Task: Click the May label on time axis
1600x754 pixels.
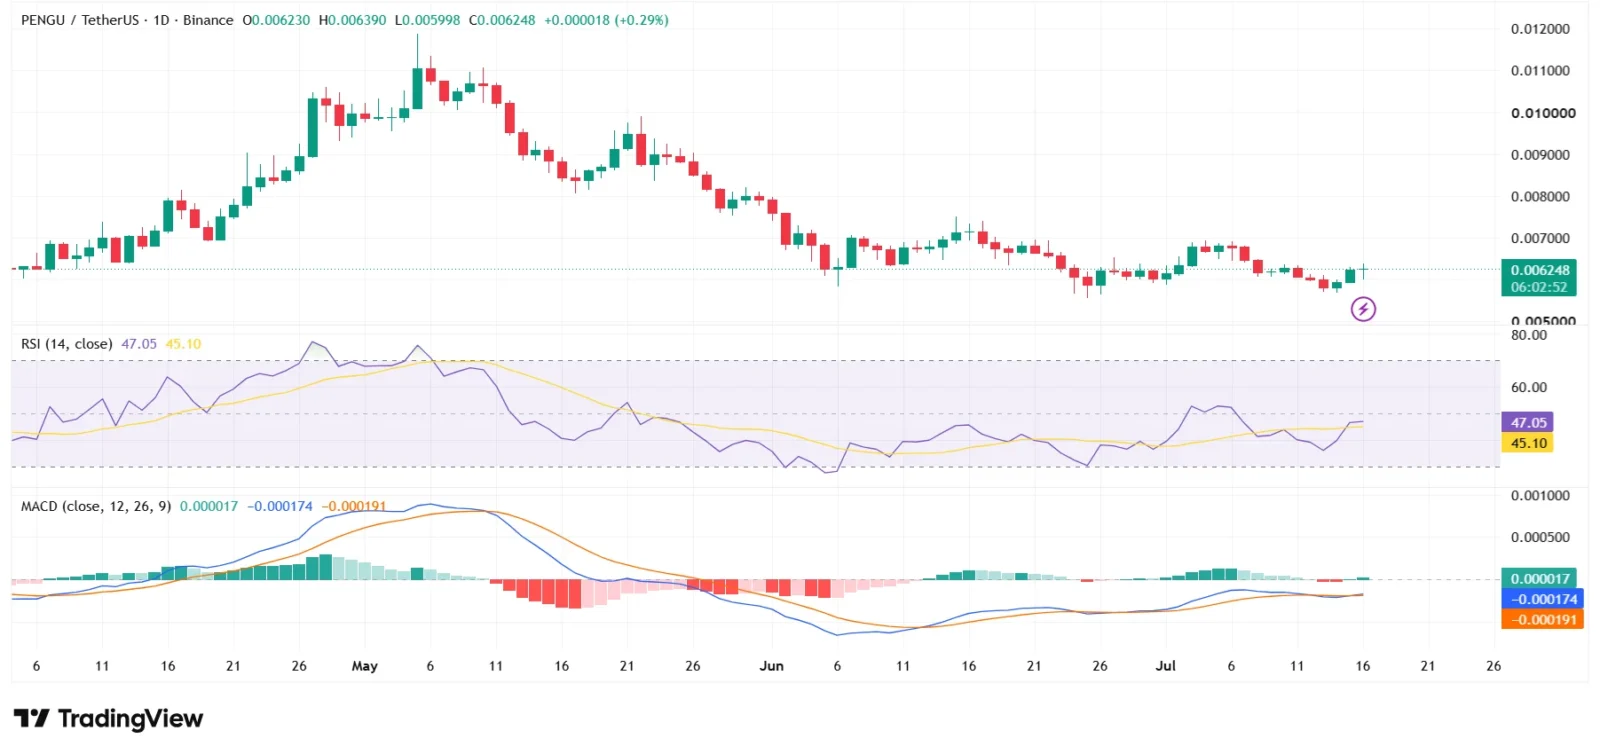Action: [x=365, y=666]
